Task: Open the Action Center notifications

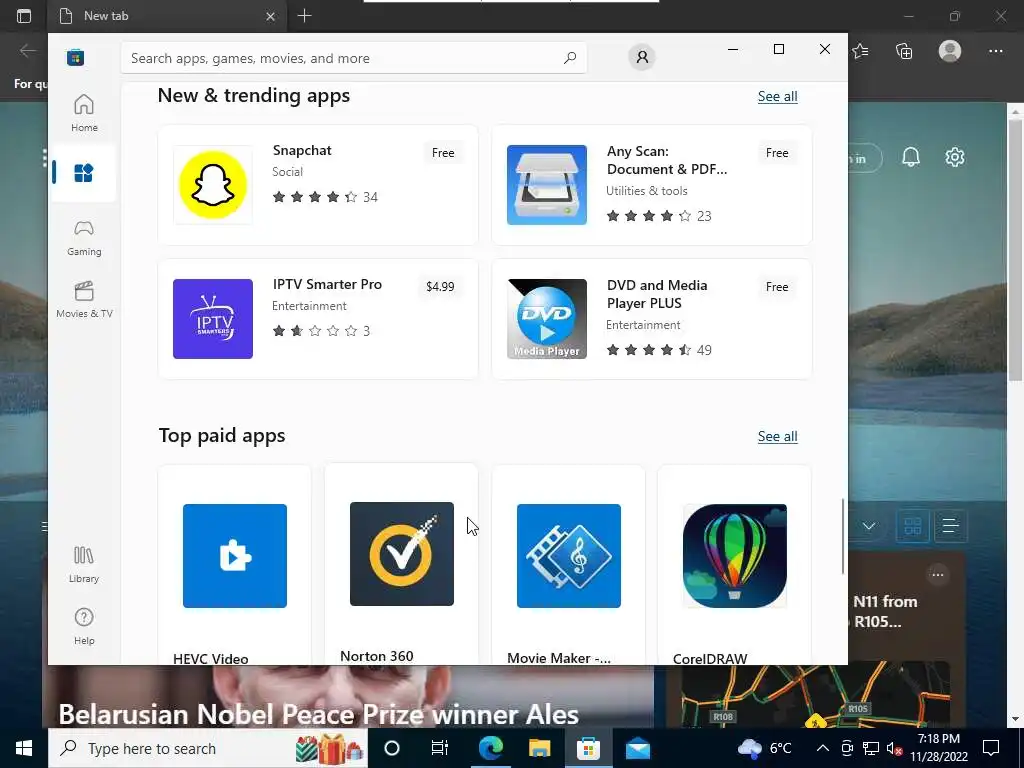Action: [x=991, y=748]
